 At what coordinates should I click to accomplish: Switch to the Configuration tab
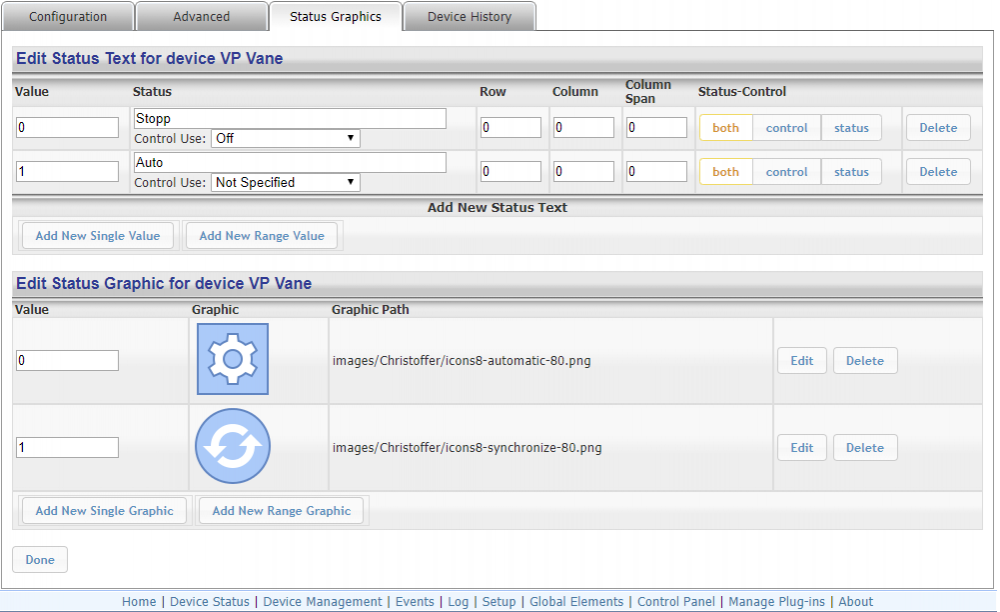click(x=68, y=17)
